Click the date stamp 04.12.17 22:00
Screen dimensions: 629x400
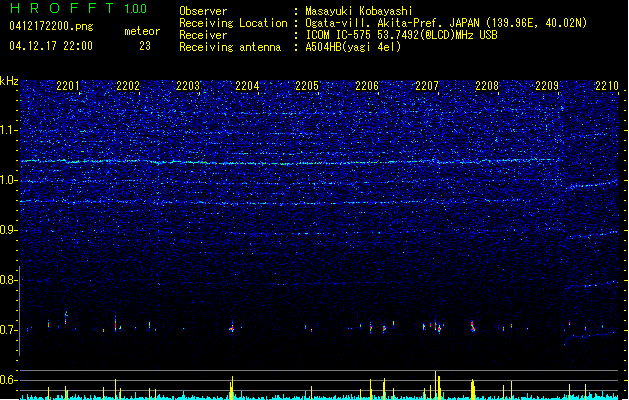click(x=51, y=46)
